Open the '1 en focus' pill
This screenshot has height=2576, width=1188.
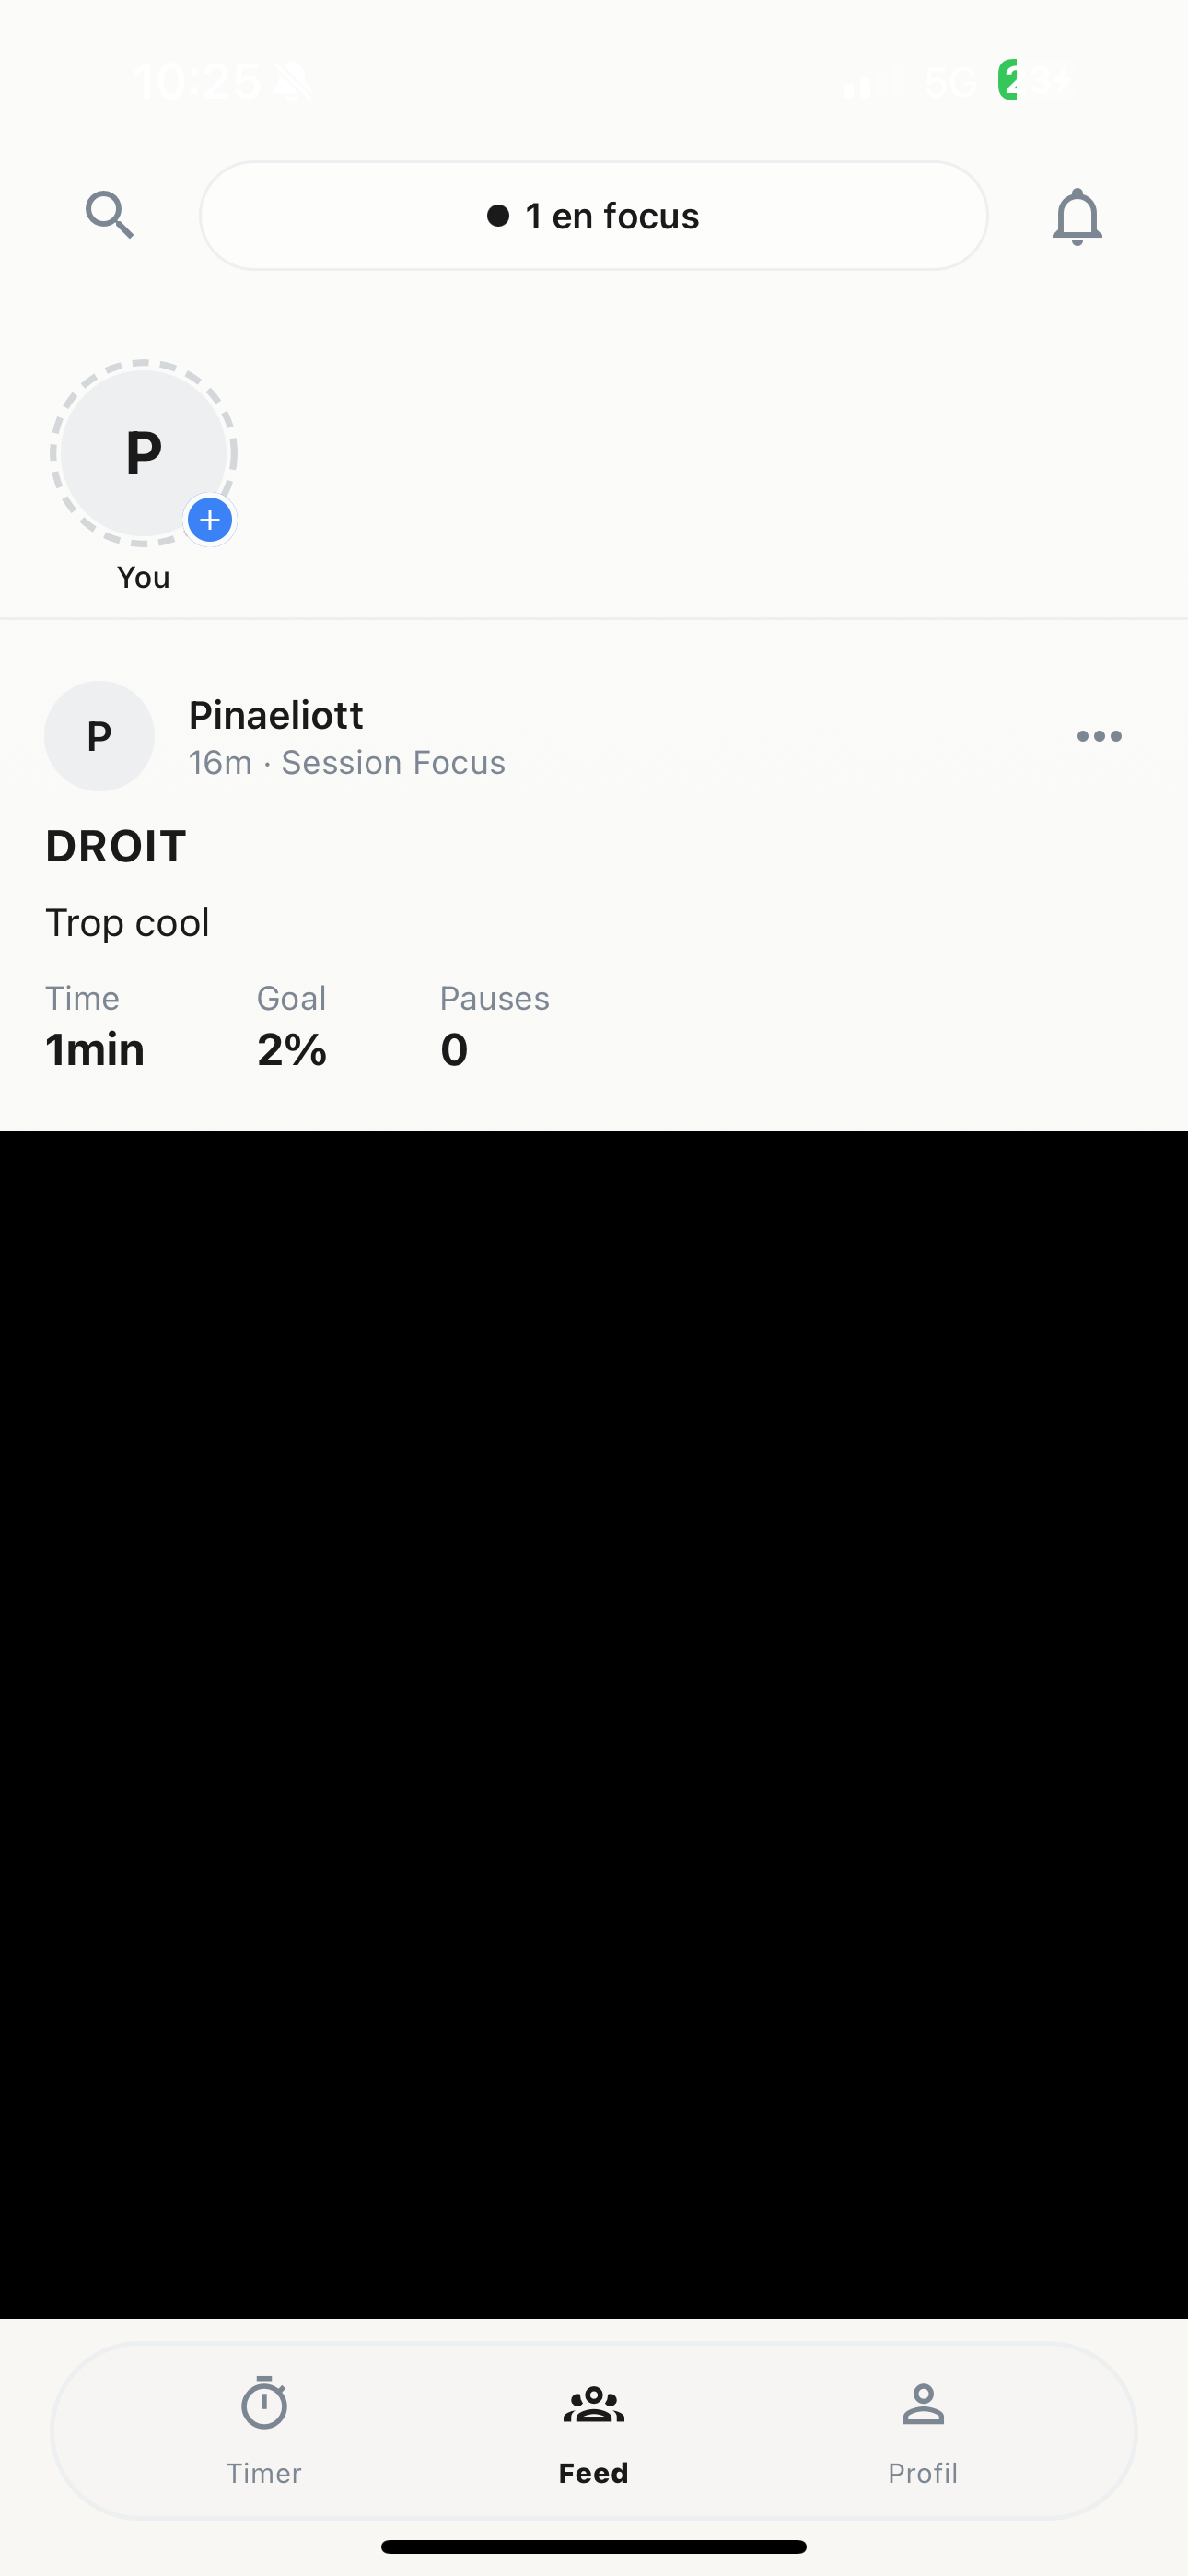[594, 216]
